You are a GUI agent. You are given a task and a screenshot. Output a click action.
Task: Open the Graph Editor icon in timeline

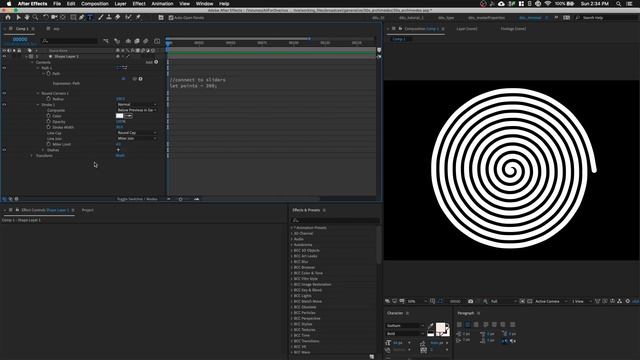click(x=157, y=41)
